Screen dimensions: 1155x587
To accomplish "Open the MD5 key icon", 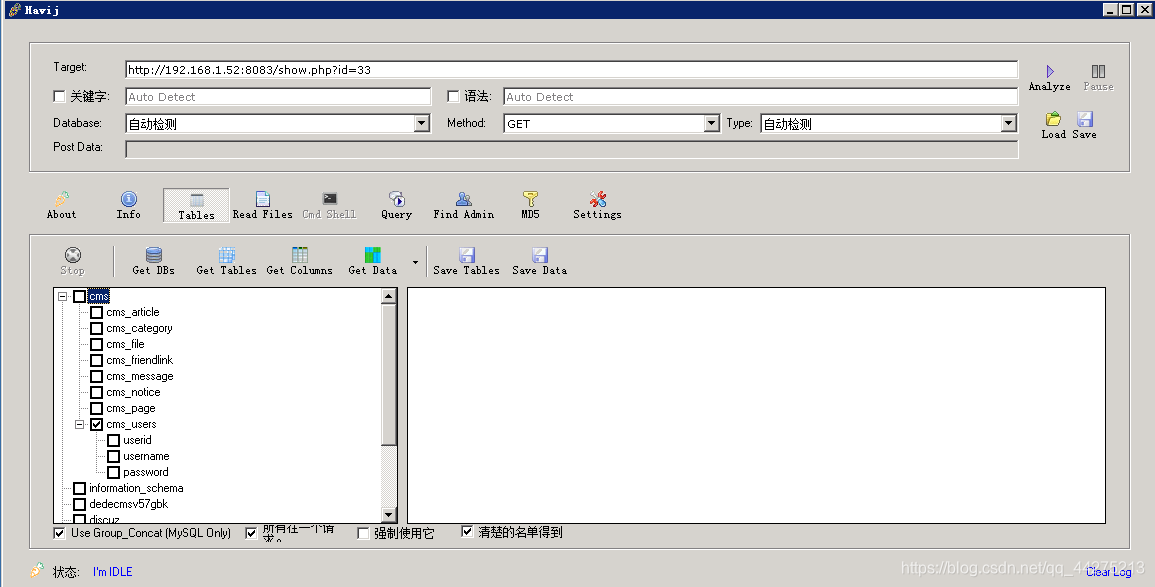I will pyautogui.click(x=530, y=199).
